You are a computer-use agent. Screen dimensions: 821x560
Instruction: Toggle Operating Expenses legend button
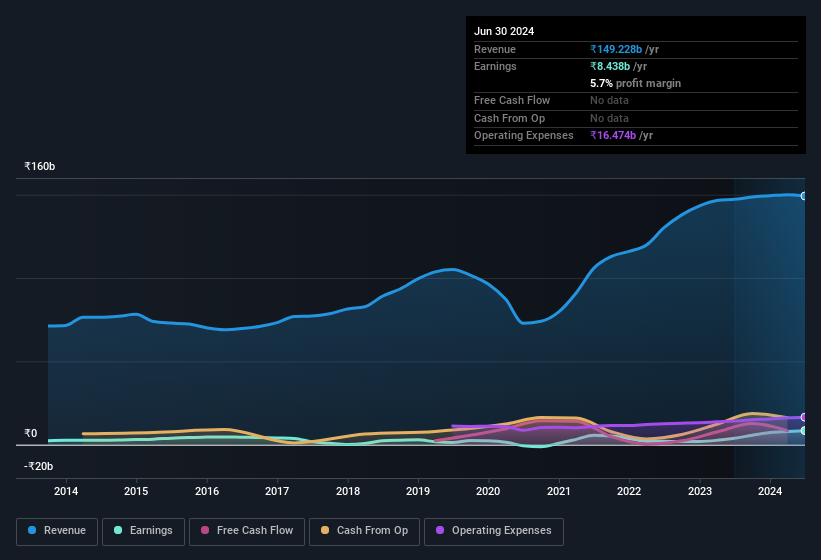coord(494,531)
